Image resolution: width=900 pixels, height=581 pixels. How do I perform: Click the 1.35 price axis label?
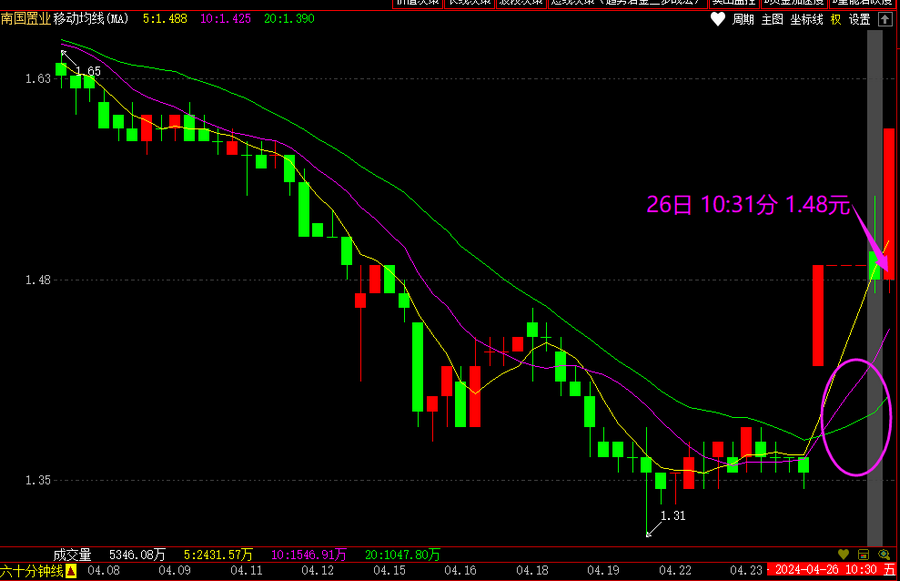pyautogui.click(x=38, y=481)
